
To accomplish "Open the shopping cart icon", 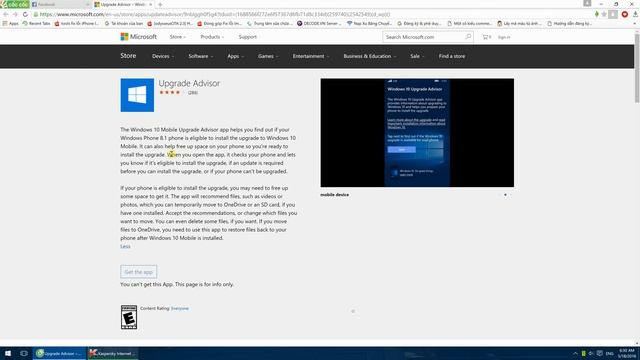I will tap(486, 37).
